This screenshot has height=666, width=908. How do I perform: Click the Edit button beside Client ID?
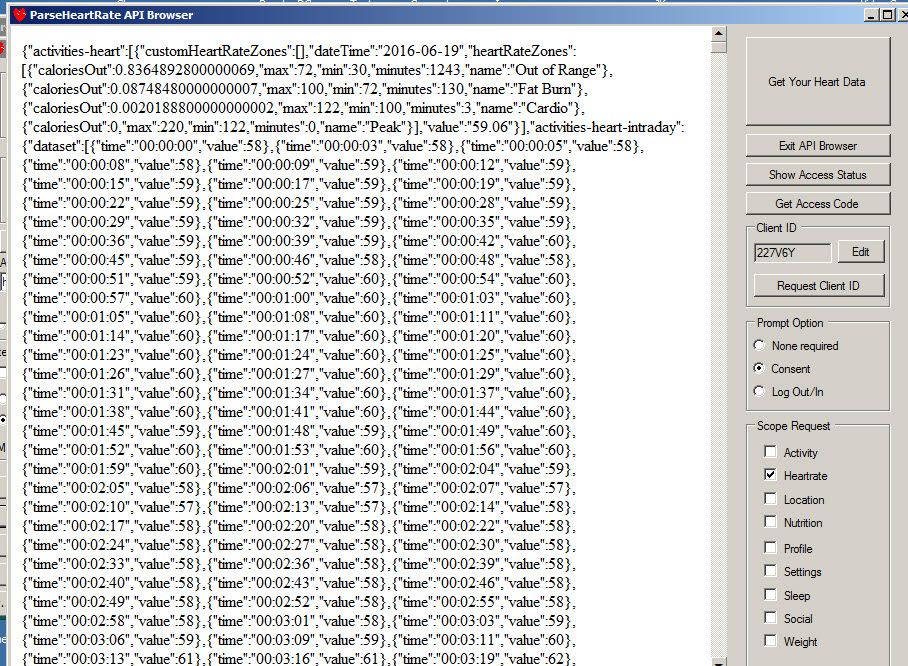[861, 252]
